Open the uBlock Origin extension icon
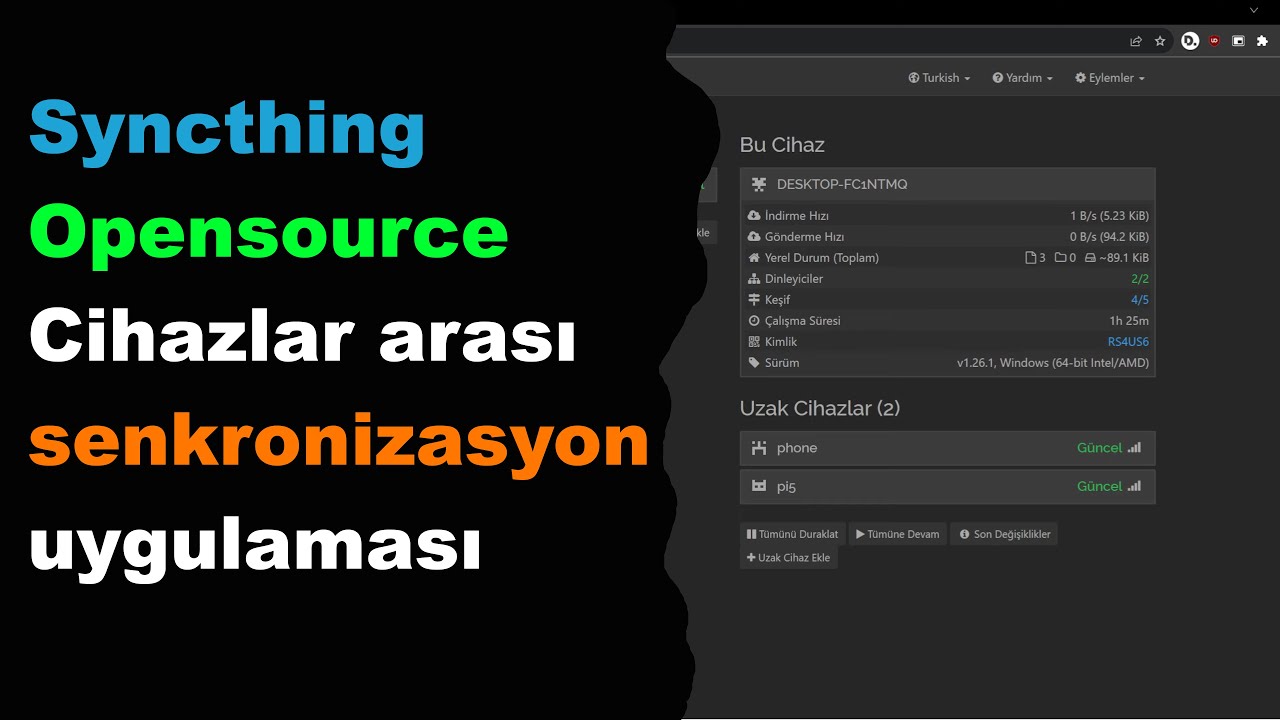1280x720 pixels. (1214, 41)
